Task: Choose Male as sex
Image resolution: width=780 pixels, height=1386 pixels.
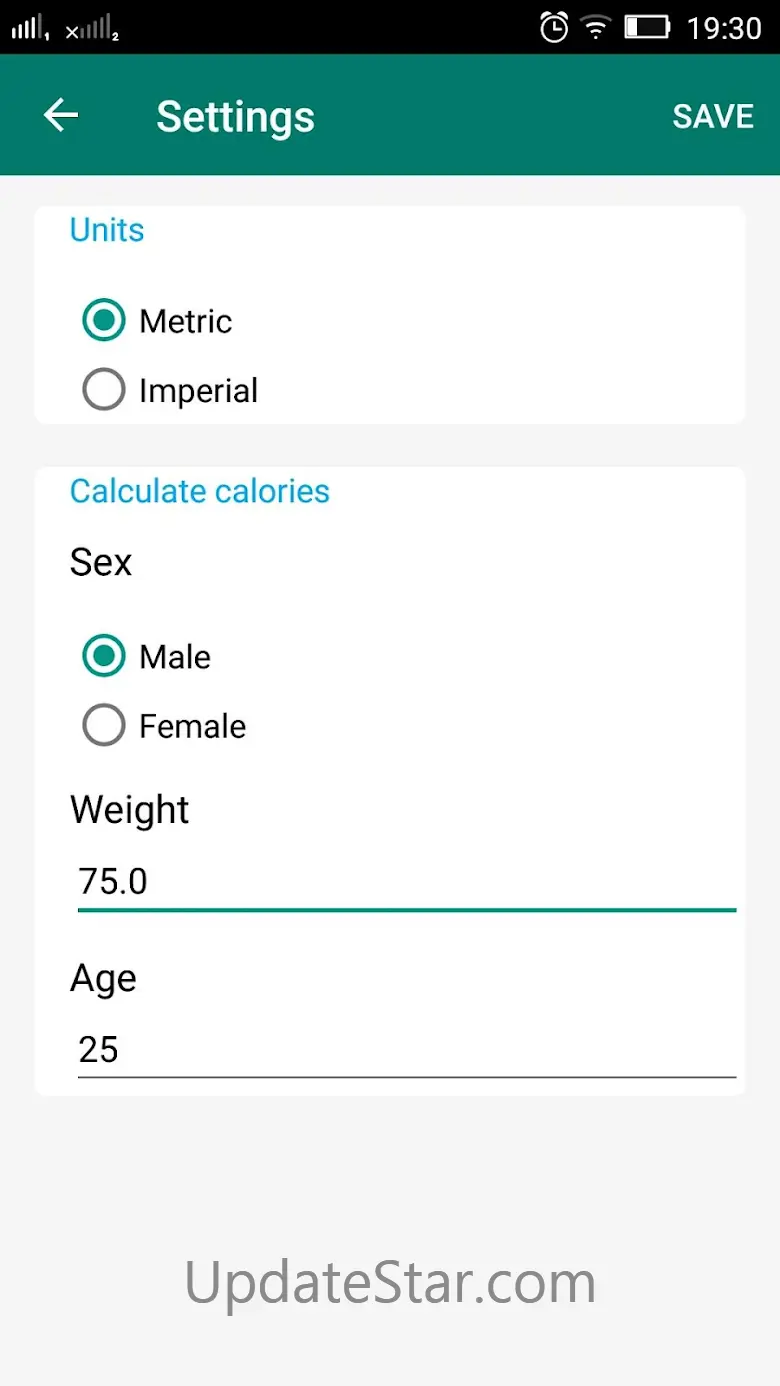Action: point(104,657)
